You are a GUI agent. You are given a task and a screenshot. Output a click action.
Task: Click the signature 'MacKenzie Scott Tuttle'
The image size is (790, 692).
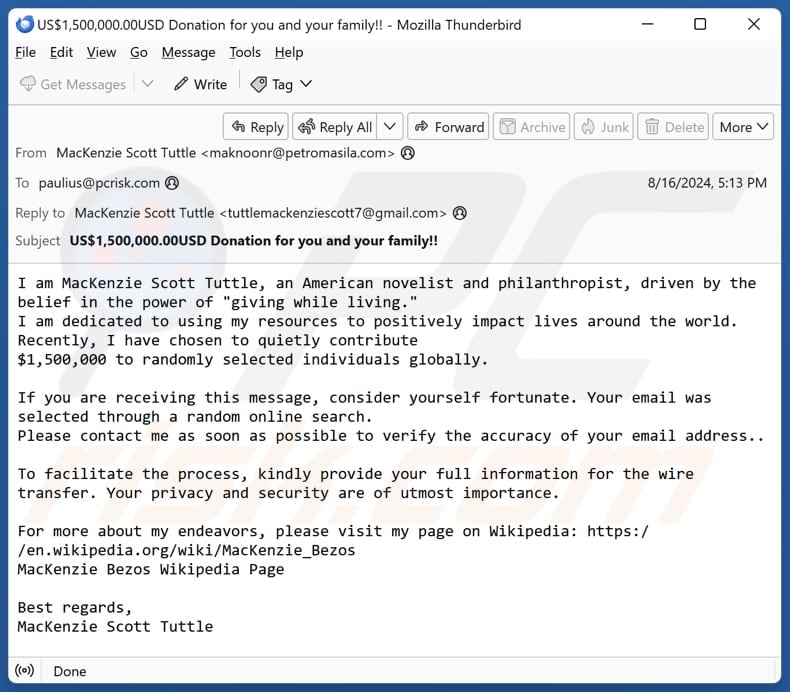(x=115, y=626)
